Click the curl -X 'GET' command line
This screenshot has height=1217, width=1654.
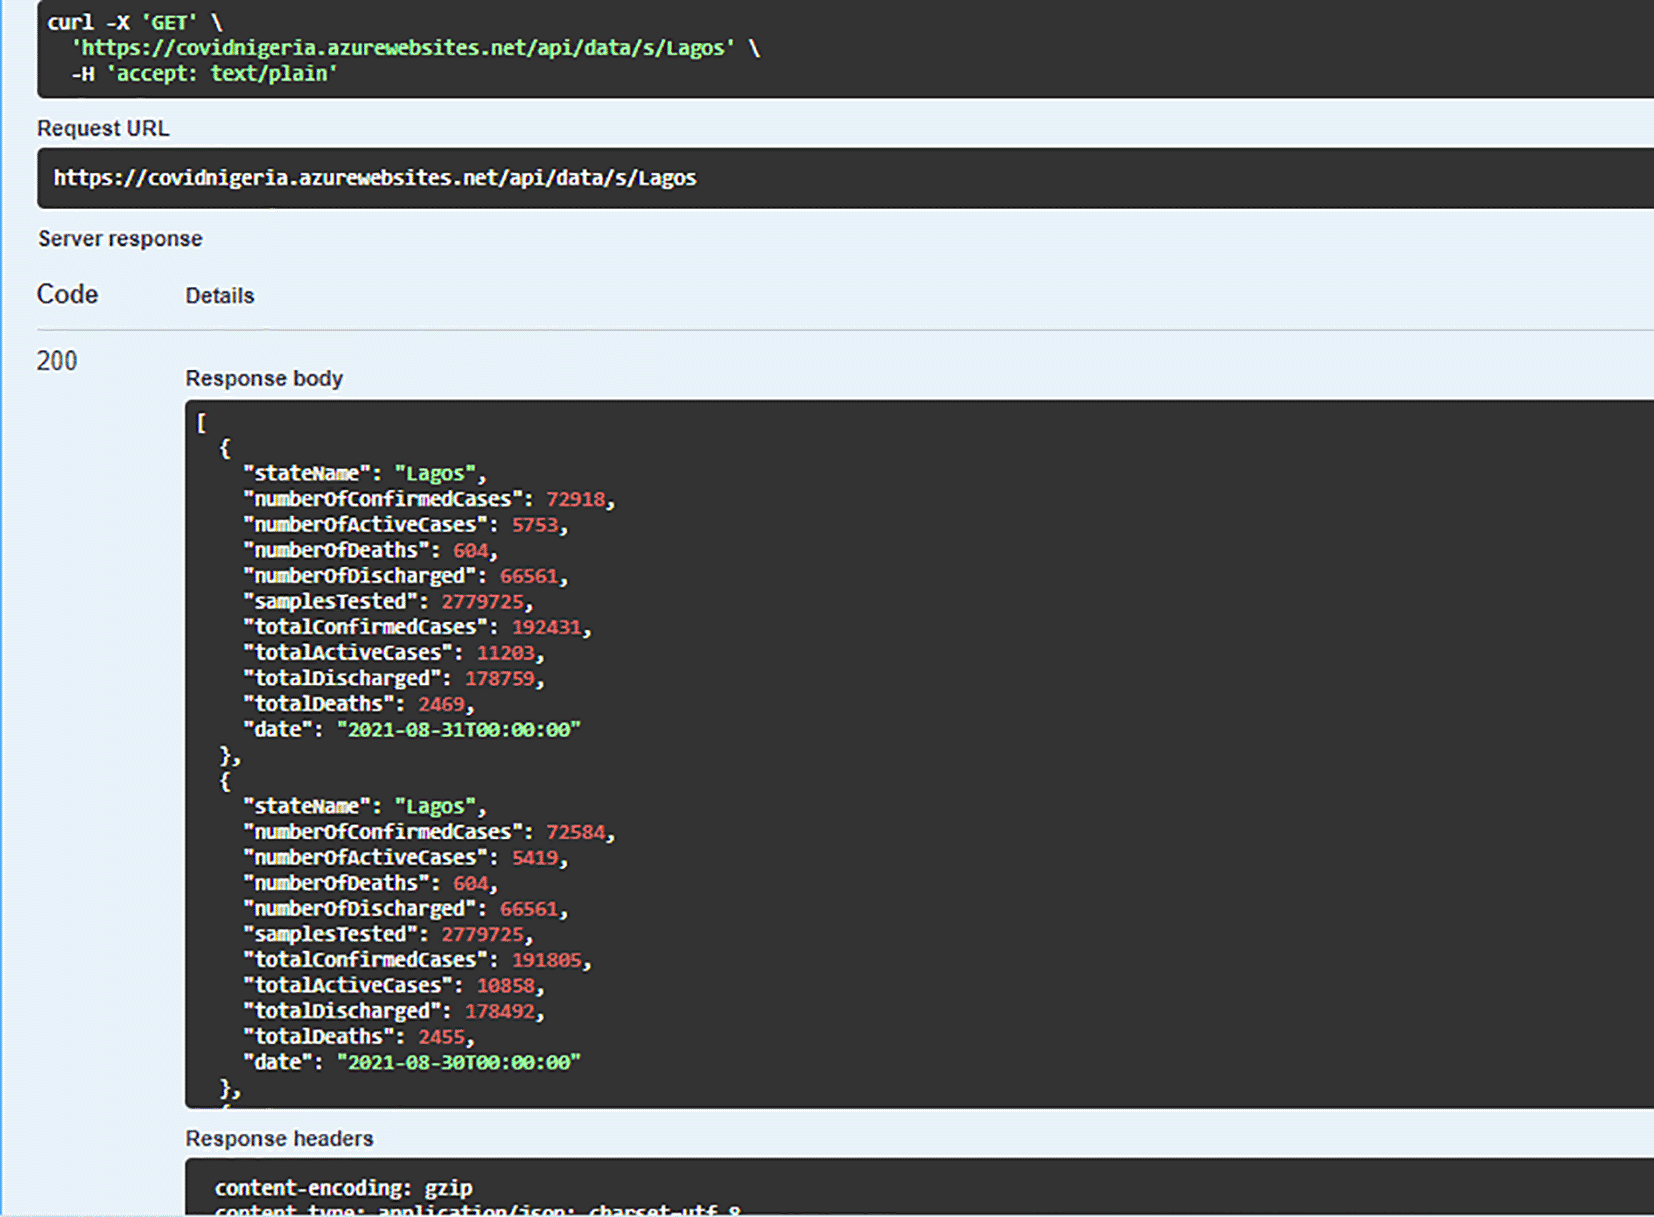[135, 22]
